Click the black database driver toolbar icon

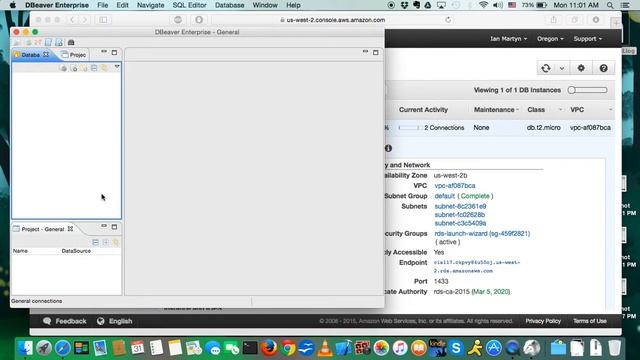point(71,42)
